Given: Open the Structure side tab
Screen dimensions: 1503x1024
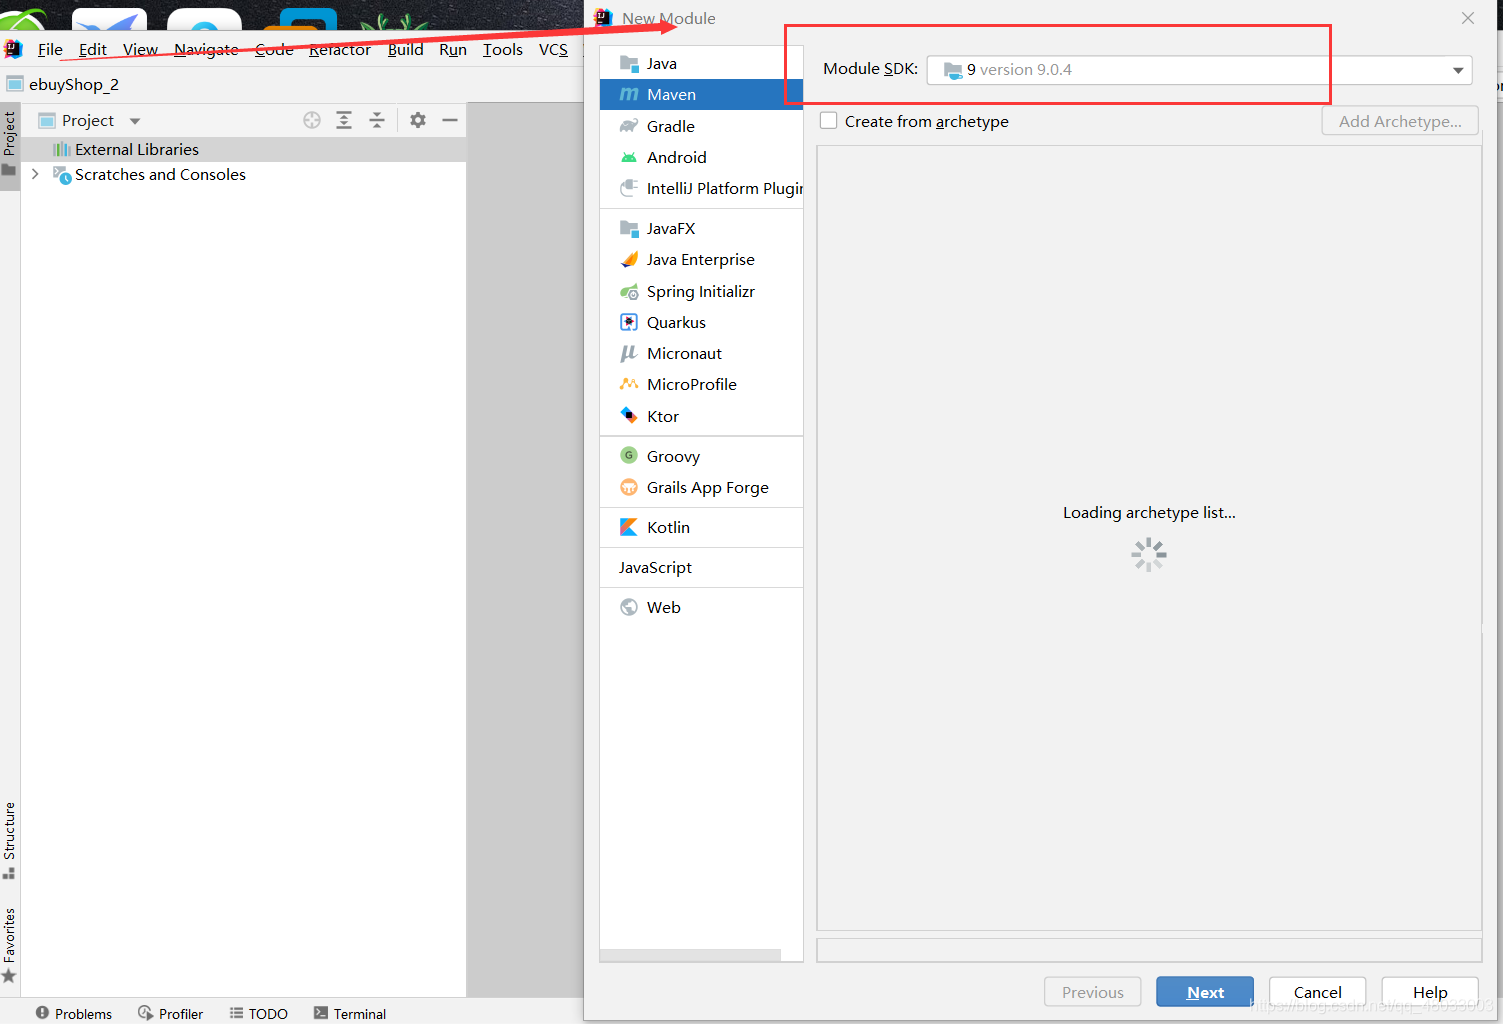Looking at the screenshot, I should pyautogui.click(x=9, y=841).
